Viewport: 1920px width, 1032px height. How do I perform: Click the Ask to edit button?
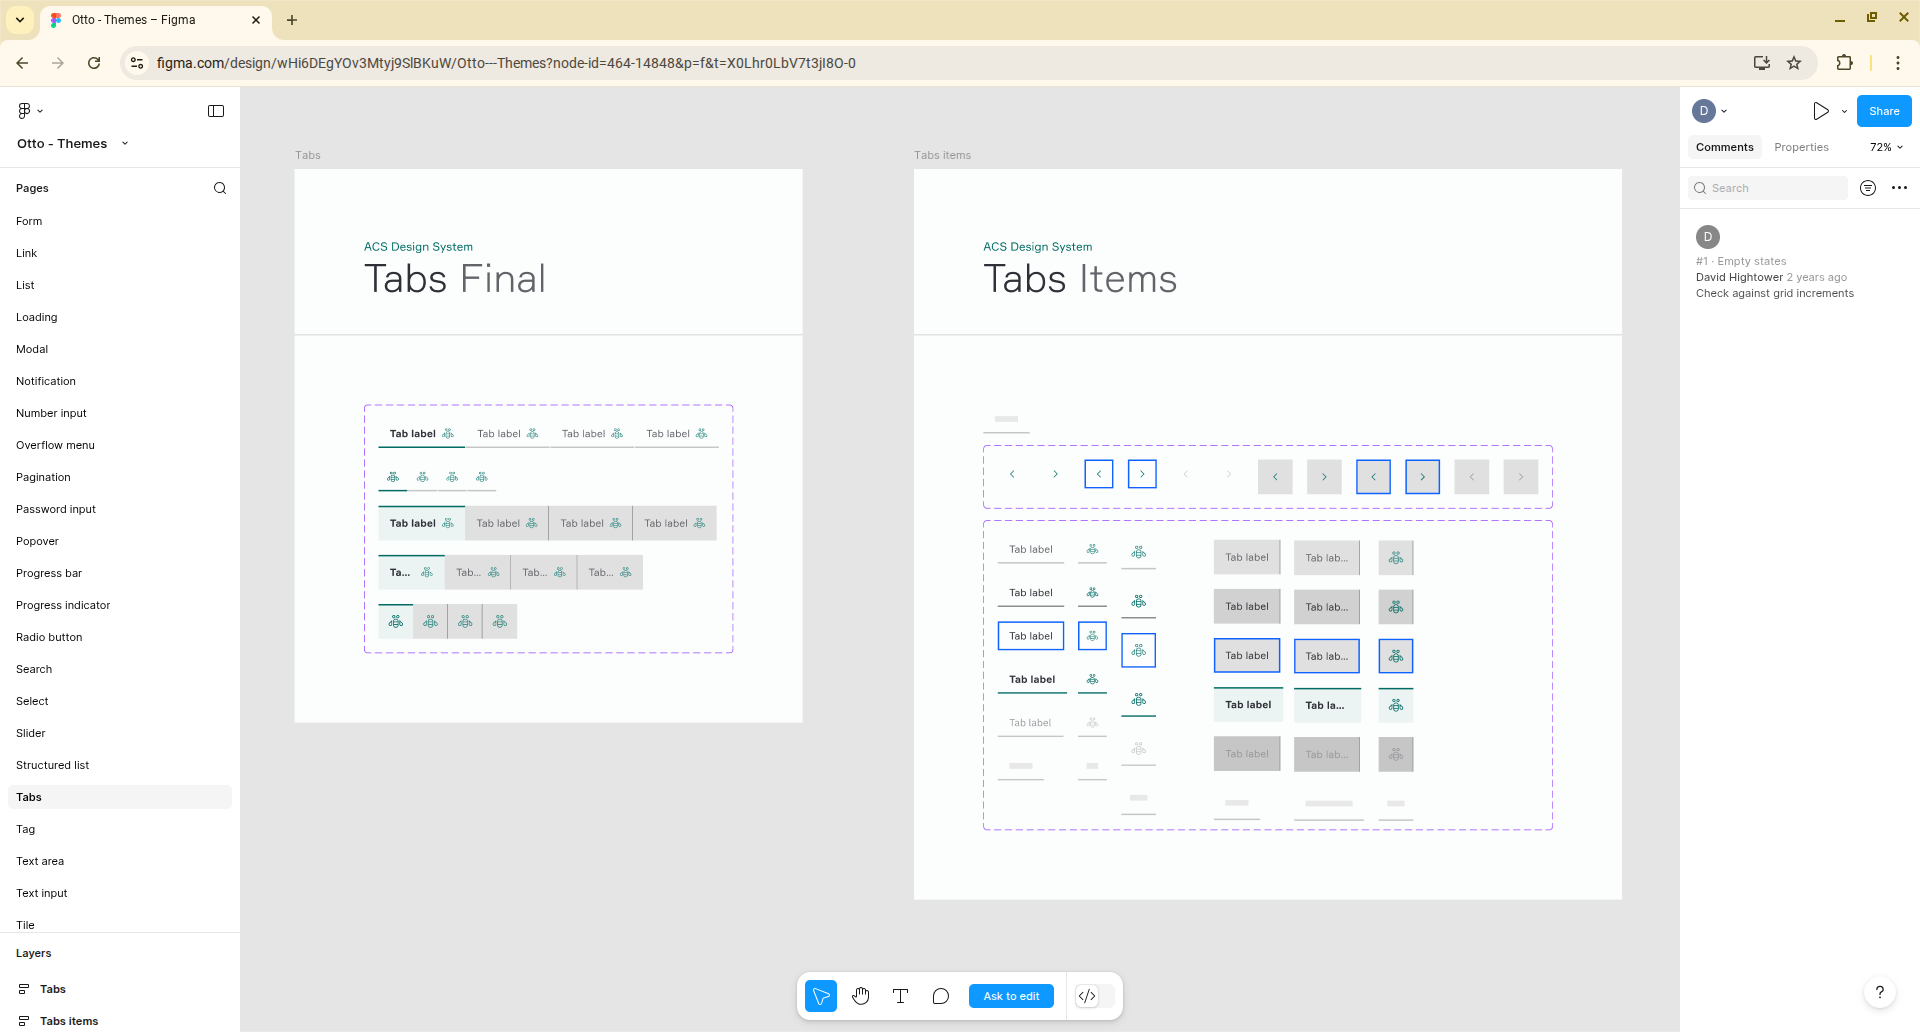pos(1011,996)
